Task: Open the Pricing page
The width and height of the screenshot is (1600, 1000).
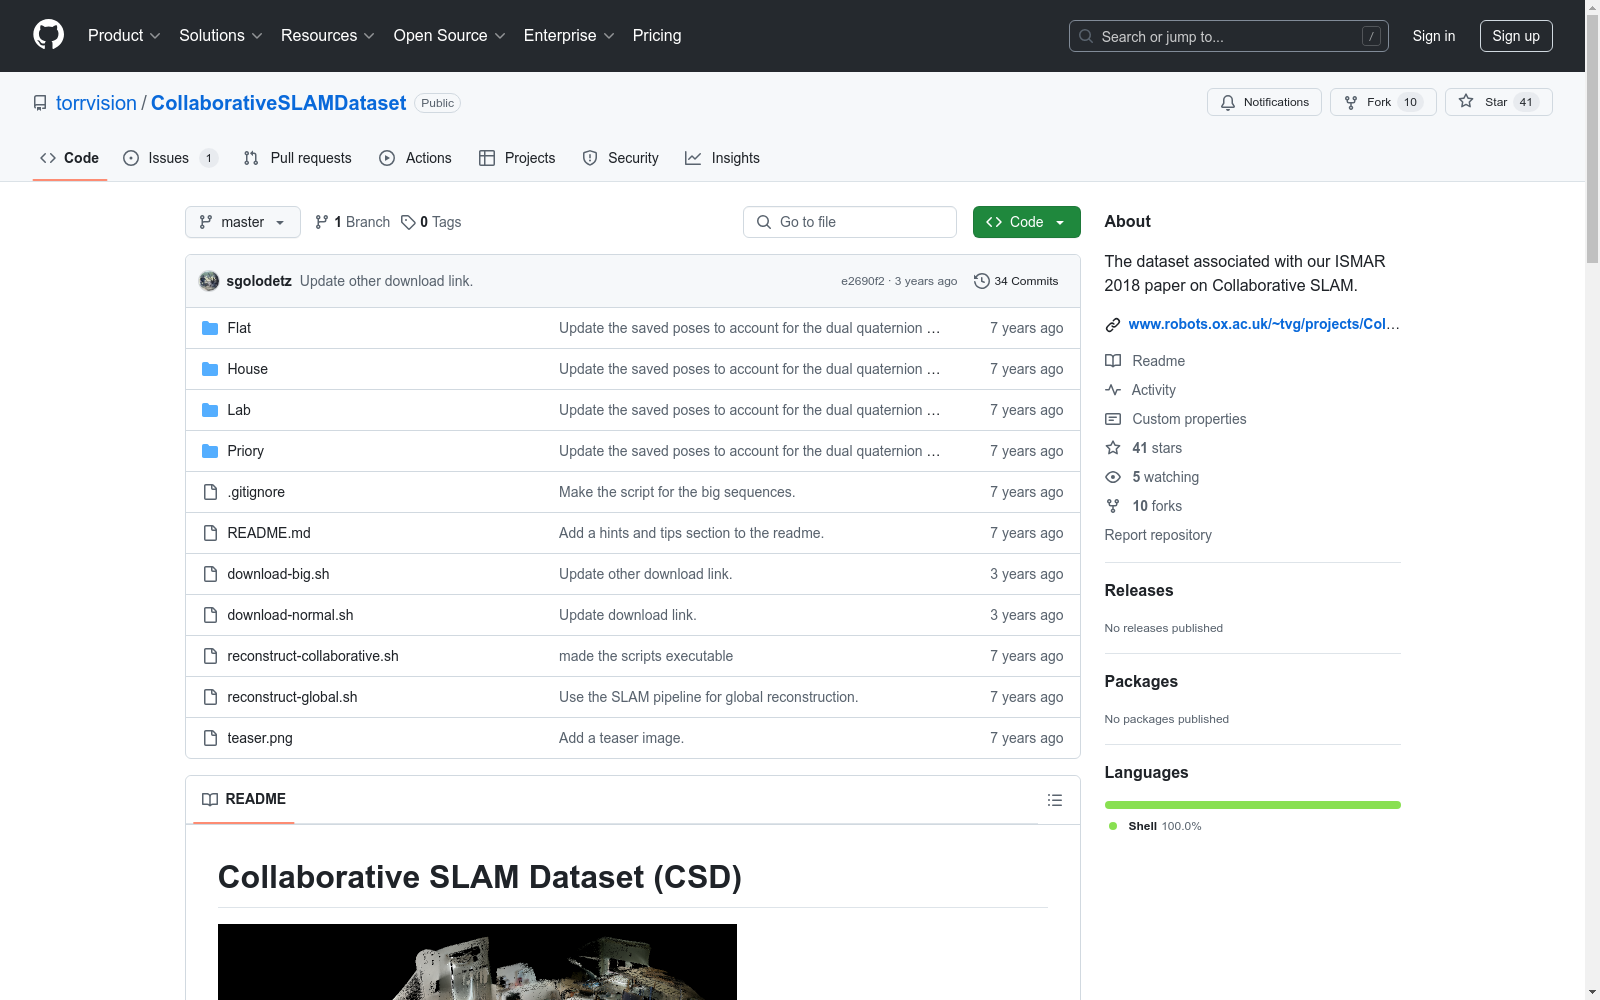Action: (657, 35)
